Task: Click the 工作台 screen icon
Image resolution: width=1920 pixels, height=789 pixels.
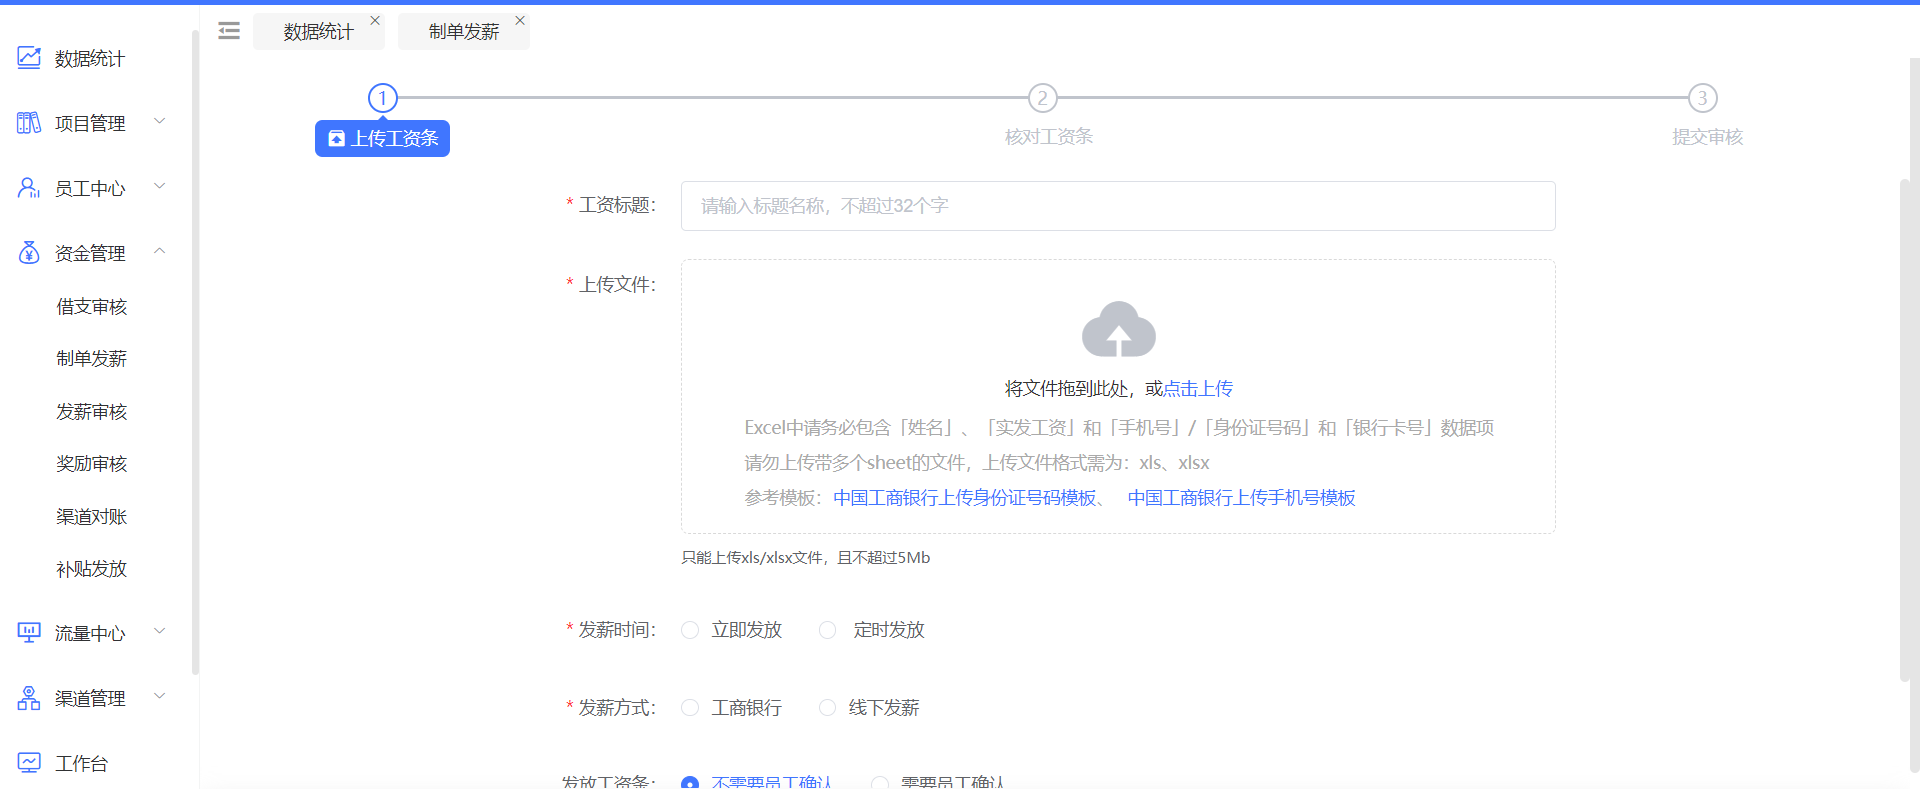Action: [29, 763]
